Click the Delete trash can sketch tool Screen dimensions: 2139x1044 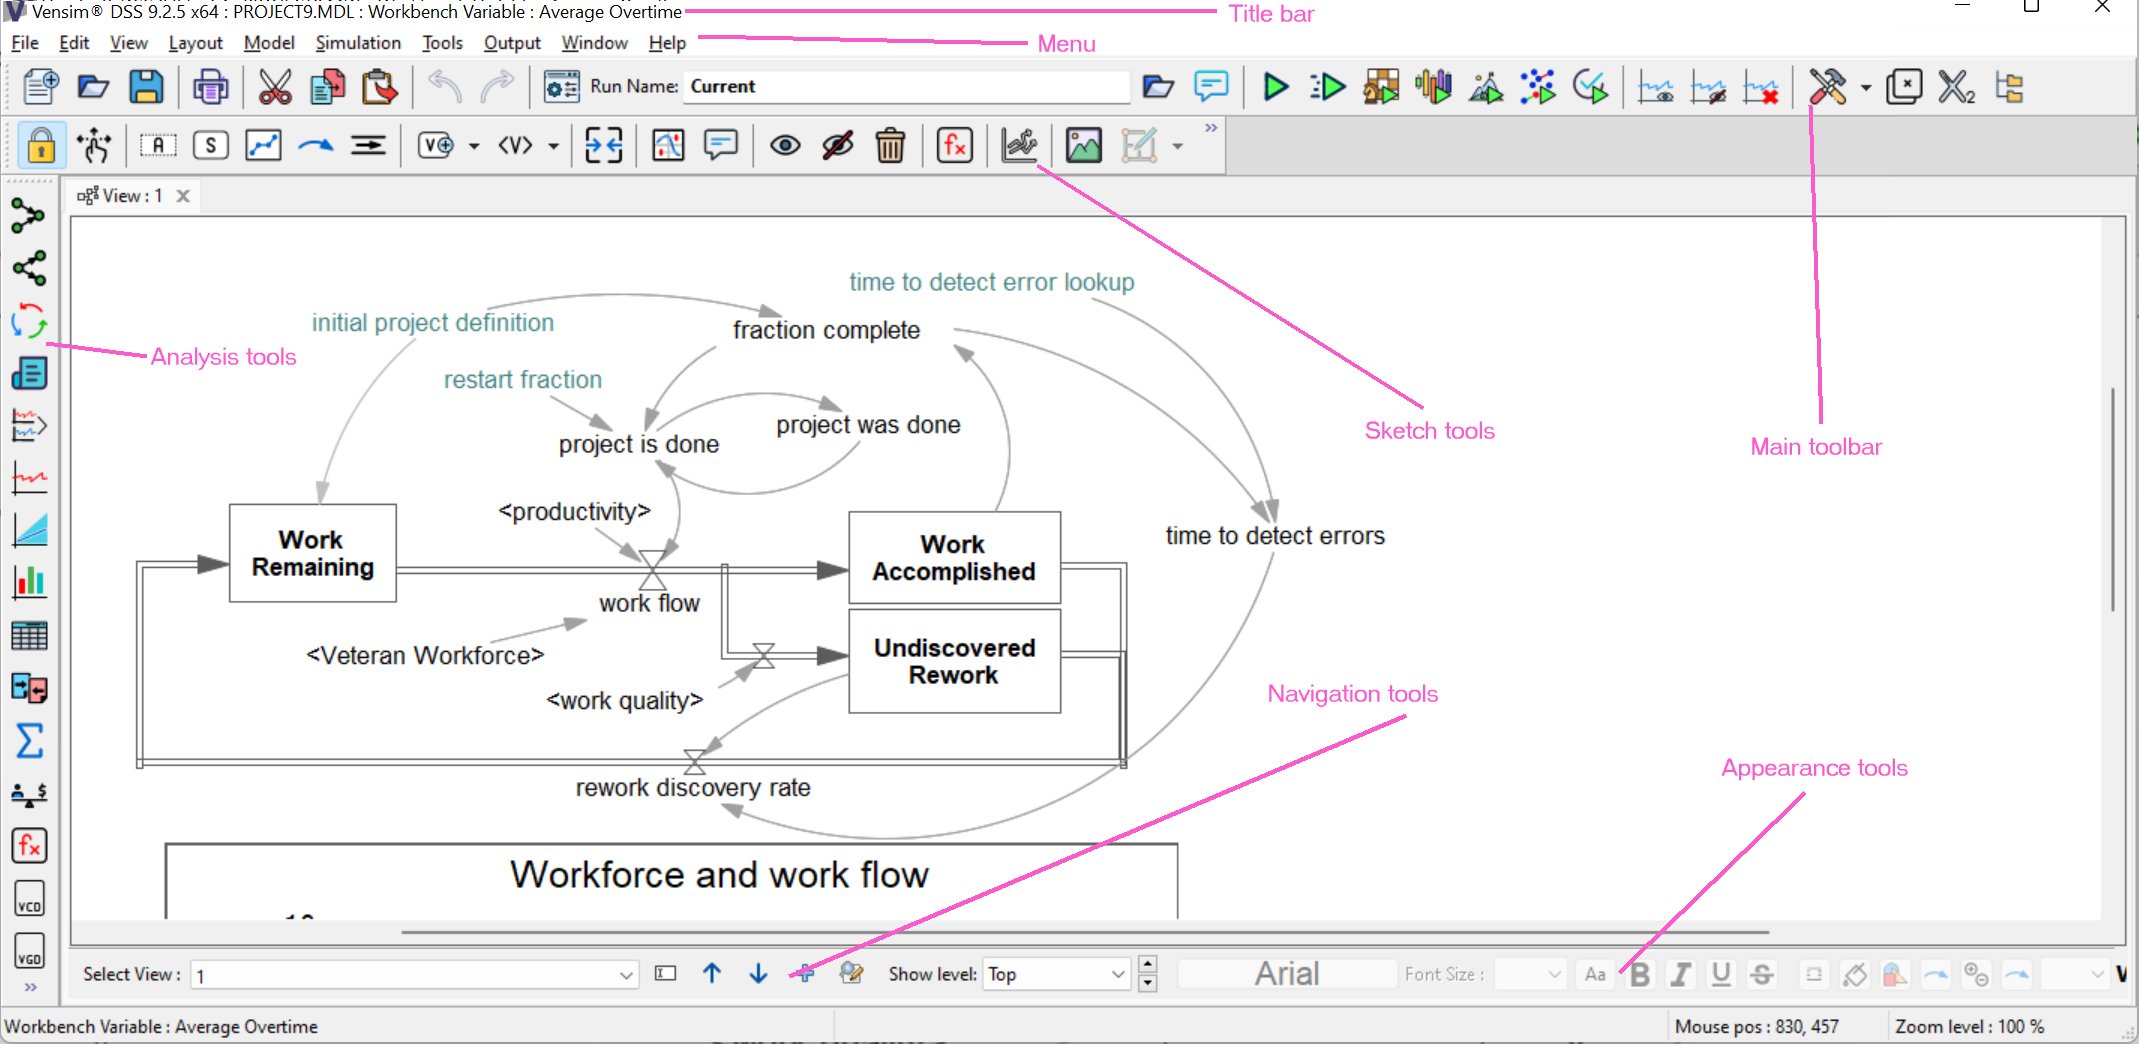click(889, 146)
